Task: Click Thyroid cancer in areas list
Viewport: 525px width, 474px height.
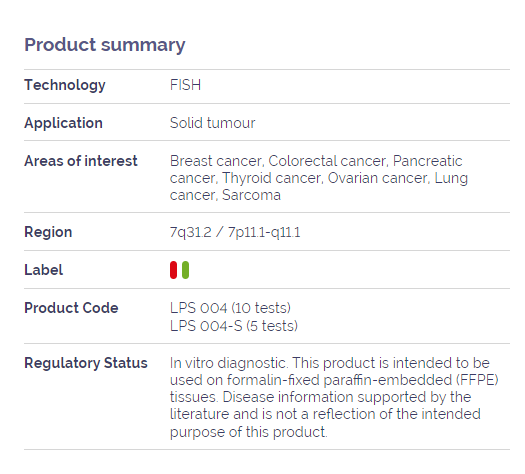Action: point(273,178)
